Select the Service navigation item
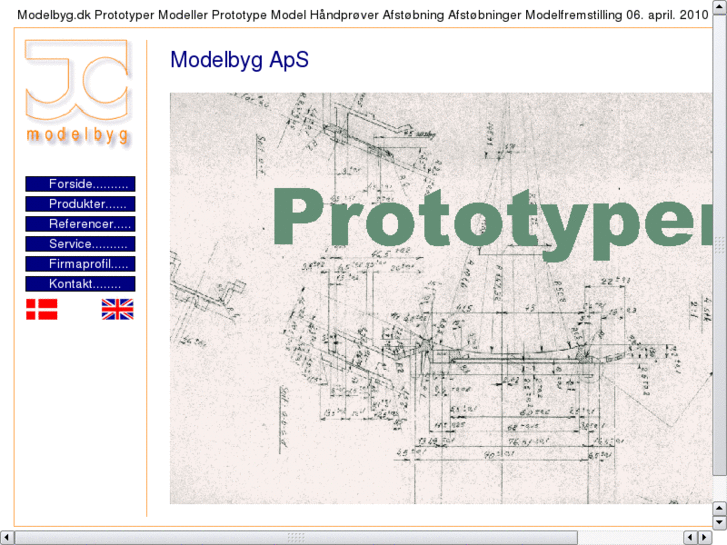Image resolution: width=727 pixels, height=545 pixels. coord(80,244)
